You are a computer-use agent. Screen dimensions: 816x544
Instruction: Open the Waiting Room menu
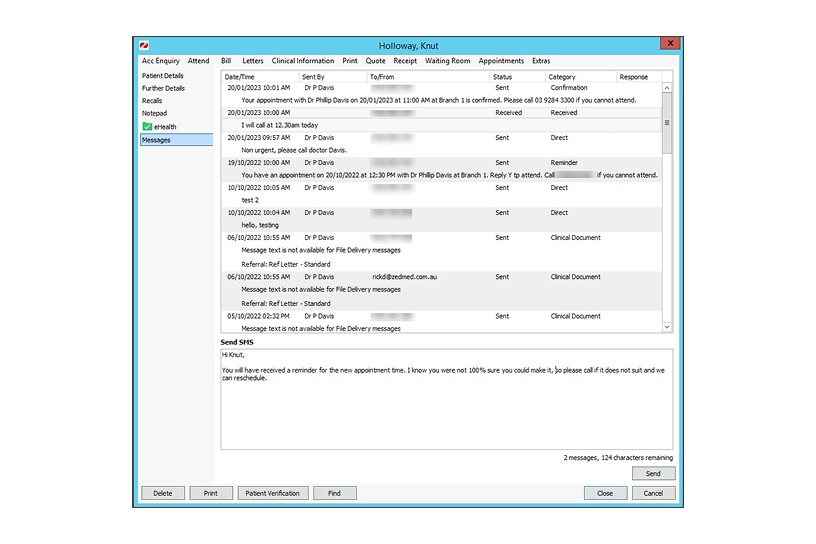pos(447,61)
